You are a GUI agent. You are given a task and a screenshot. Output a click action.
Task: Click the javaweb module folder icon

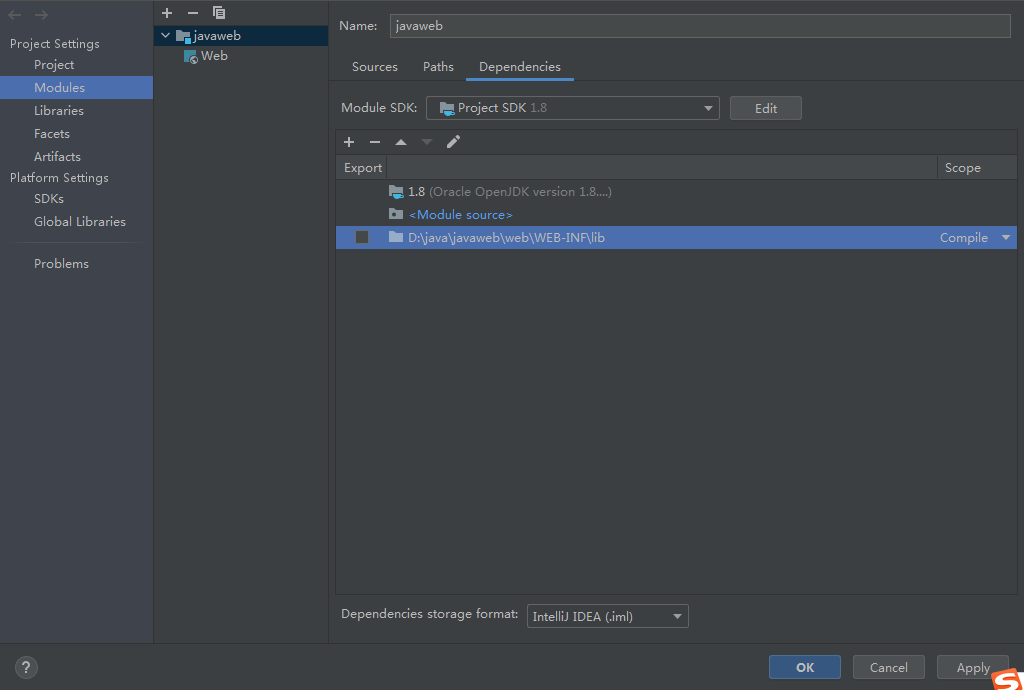(x=183, y=36)
